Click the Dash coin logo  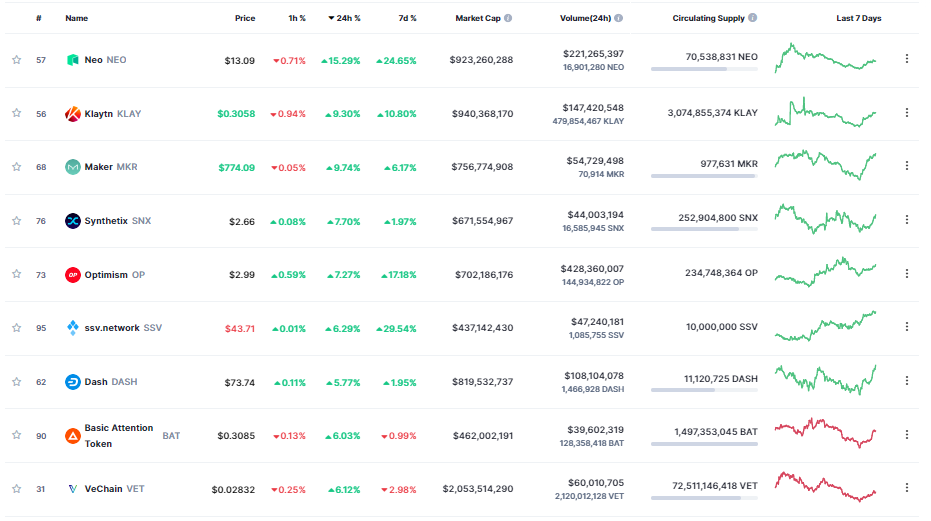[x=72, y=381]
